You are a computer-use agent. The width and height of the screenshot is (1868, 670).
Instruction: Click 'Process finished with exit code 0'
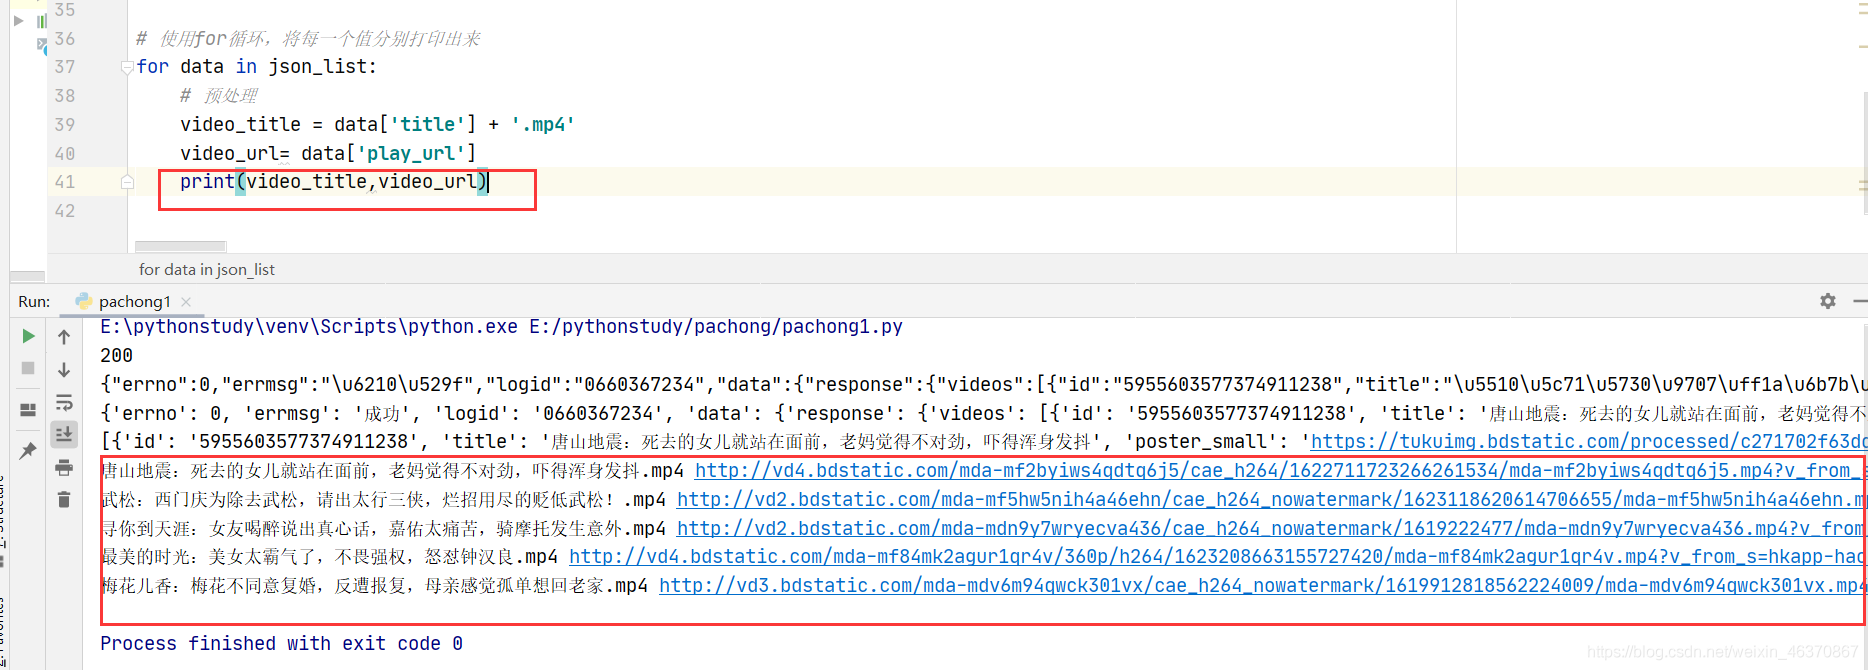[x=281, y=643]
